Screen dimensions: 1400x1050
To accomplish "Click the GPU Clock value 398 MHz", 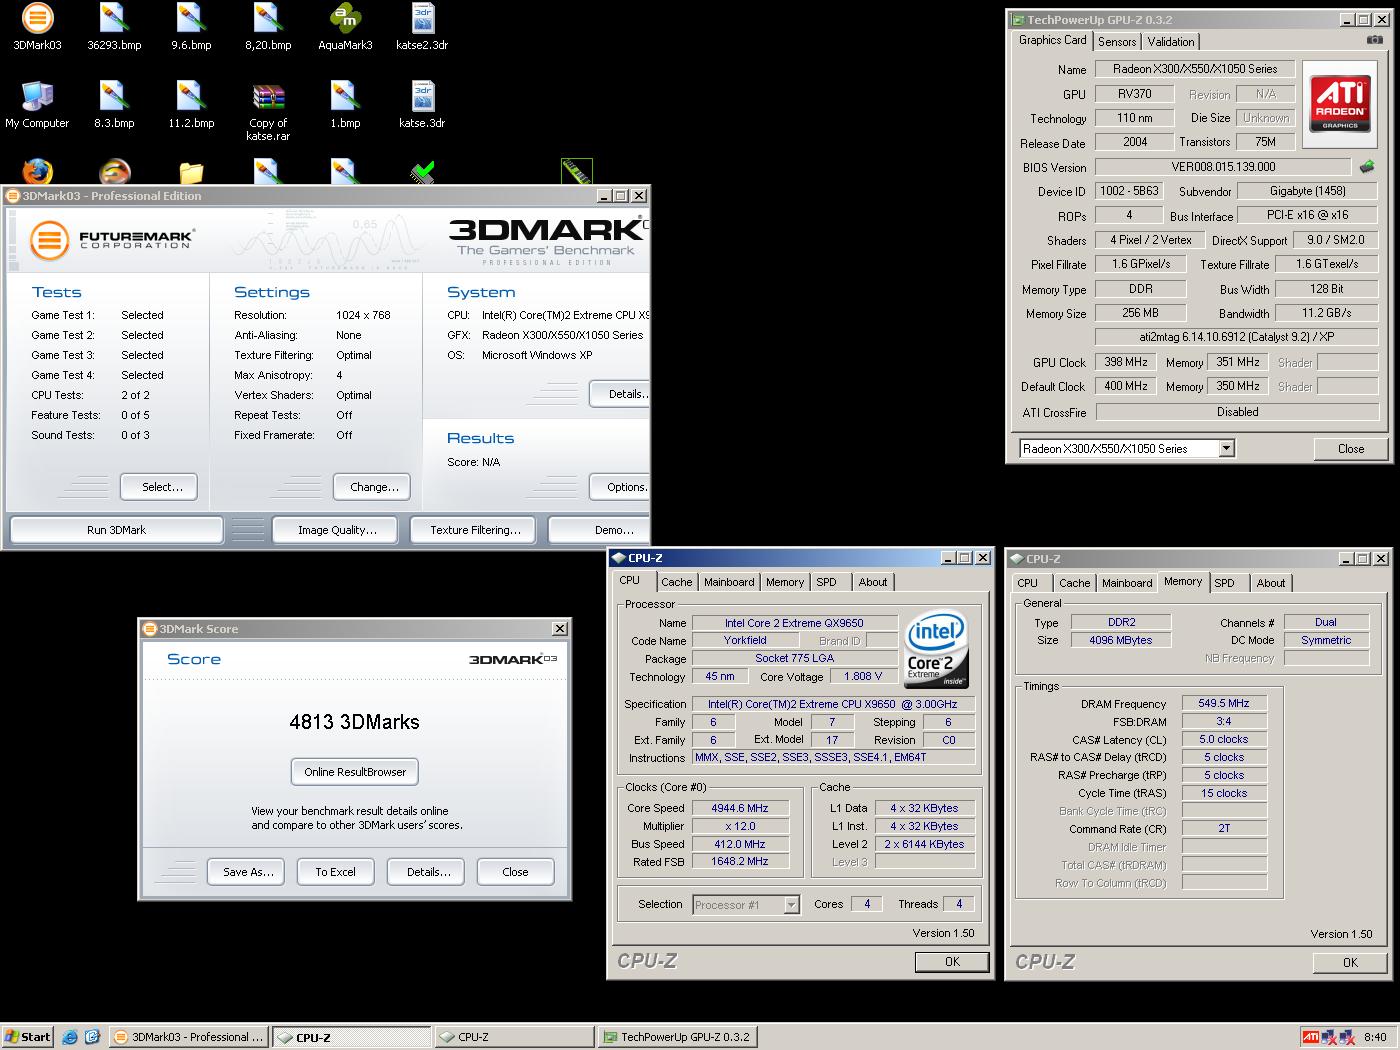I will pyautogui.click(x=1126, y=362).
